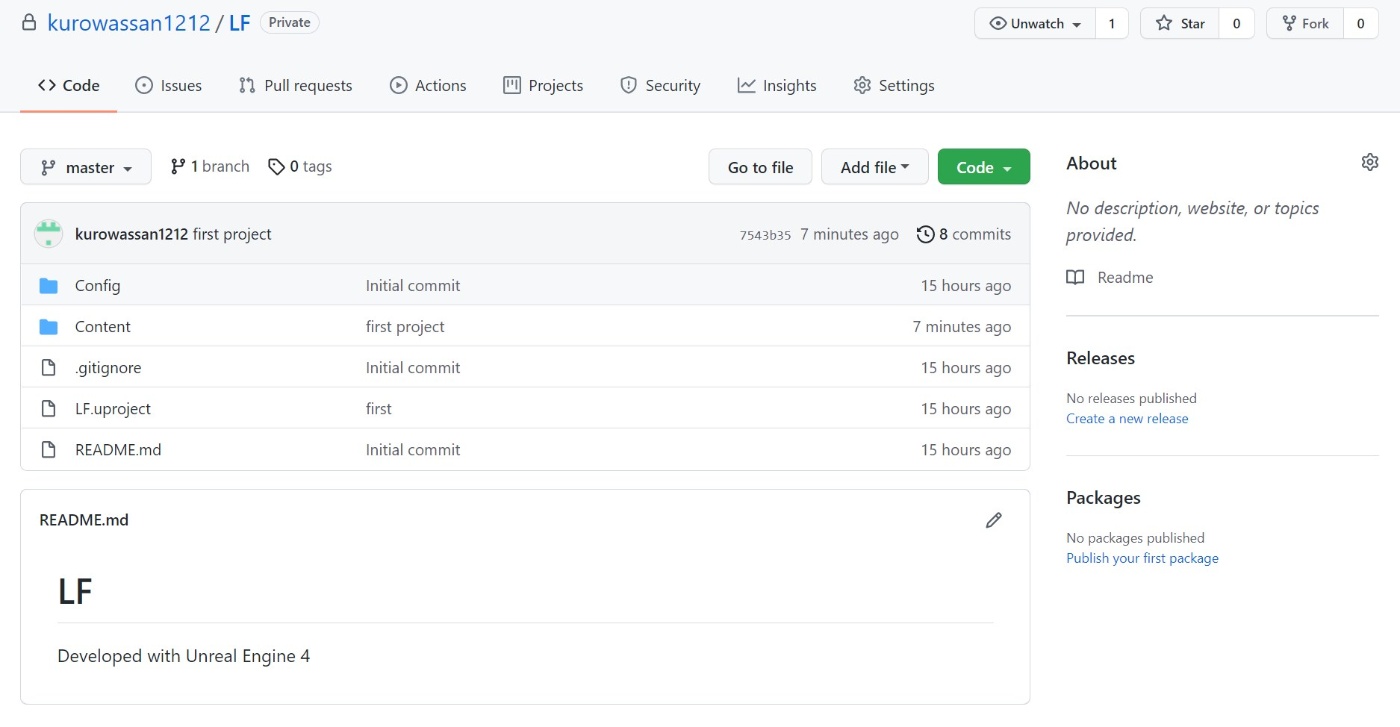The width and height of the screenshot is (1400, 727).
Task: Click the README.md file icon in the list
Action: click(x=48, y=450)
